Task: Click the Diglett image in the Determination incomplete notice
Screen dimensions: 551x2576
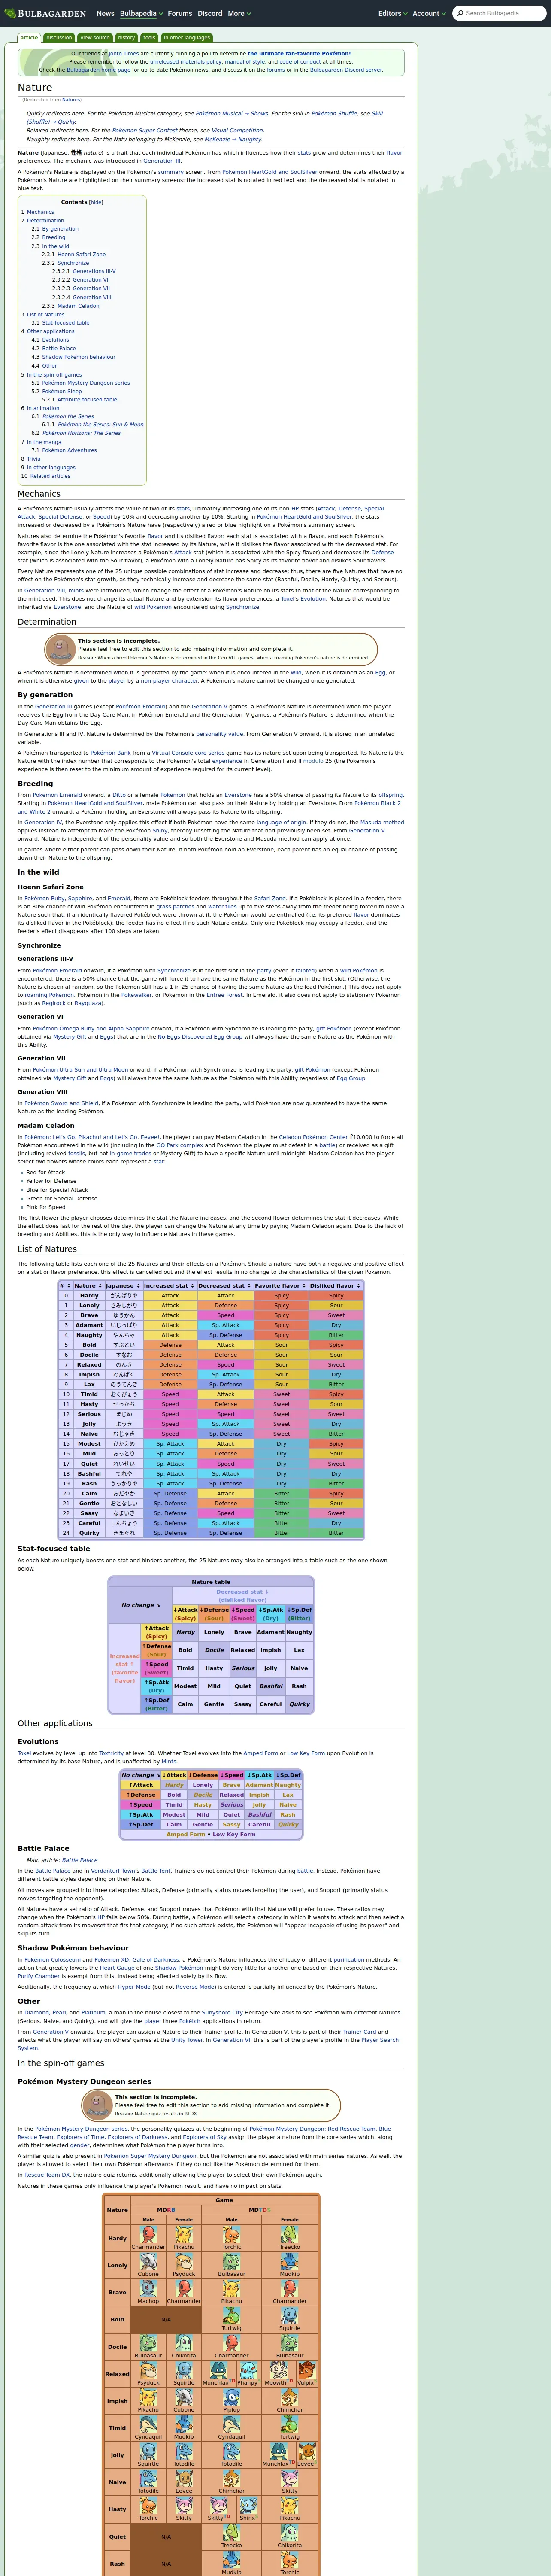Action: [x=61, y=649]
